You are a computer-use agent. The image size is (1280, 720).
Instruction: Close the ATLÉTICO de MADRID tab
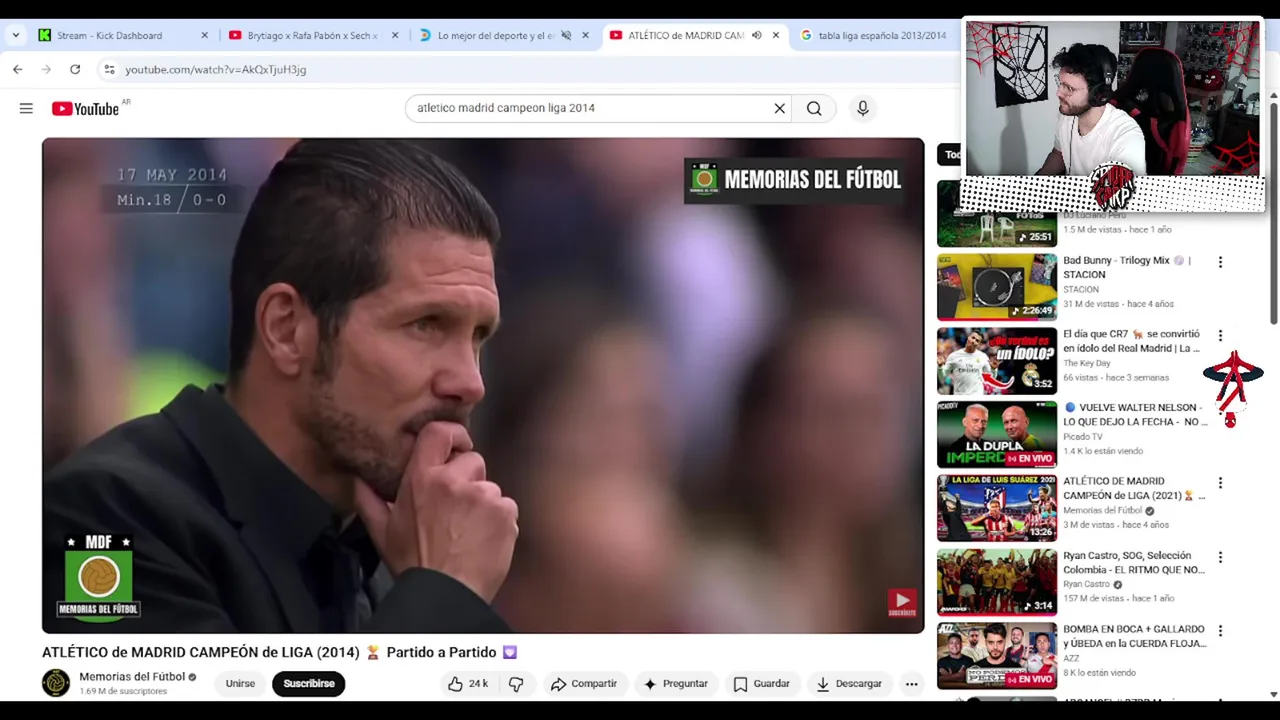(x=776, y=35)
